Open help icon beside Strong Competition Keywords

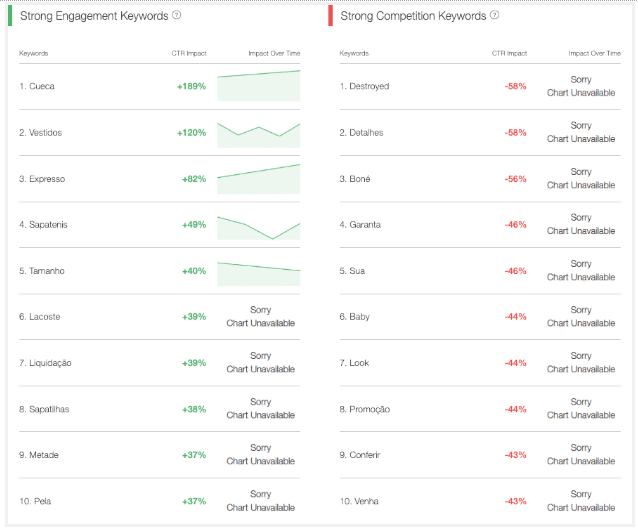pos(494,15)
